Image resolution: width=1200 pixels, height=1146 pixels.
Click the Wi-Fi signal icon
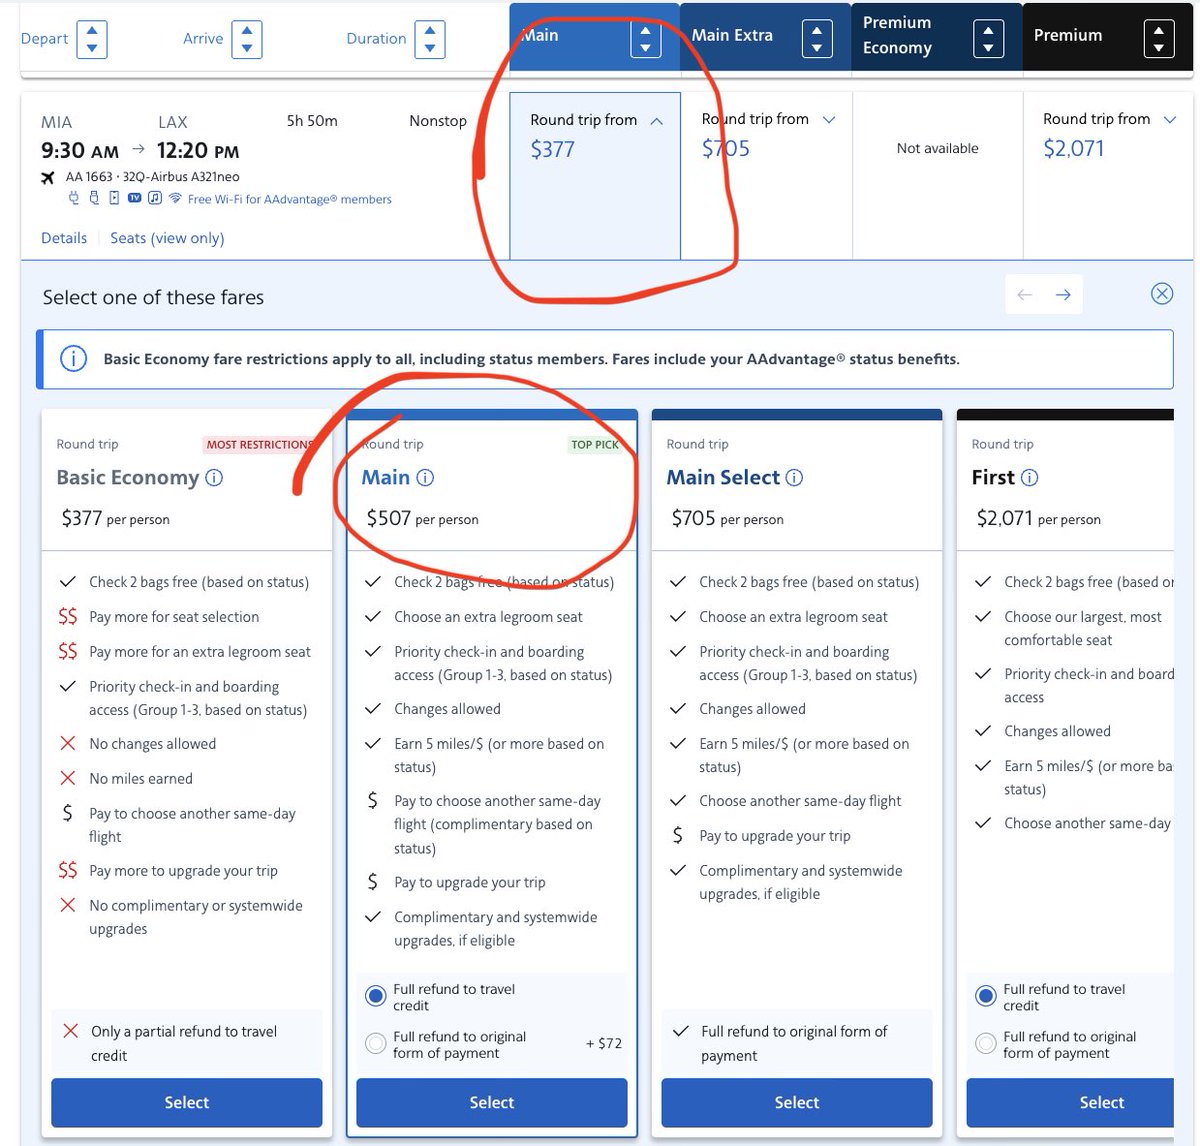(175, 198)
